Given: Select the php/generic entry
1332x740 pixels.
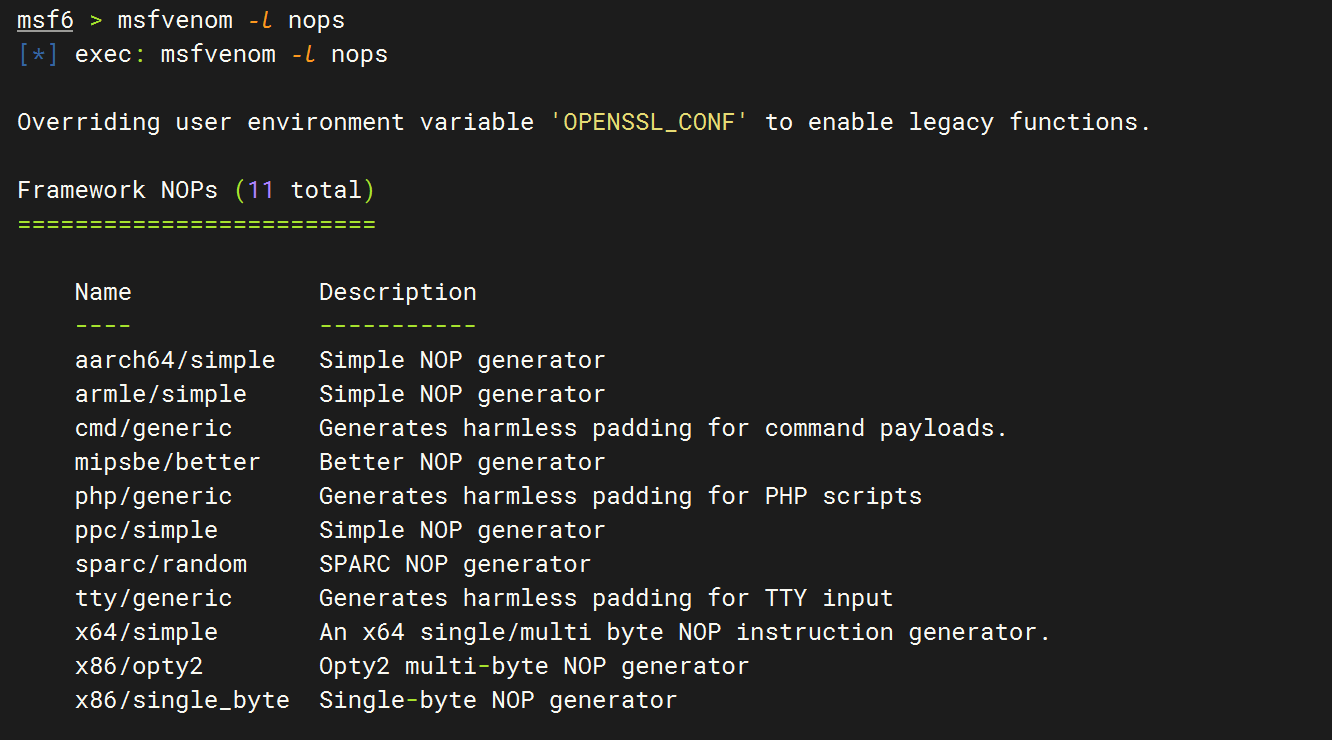Looking at the screenshot, I should (x=153, y=496).
